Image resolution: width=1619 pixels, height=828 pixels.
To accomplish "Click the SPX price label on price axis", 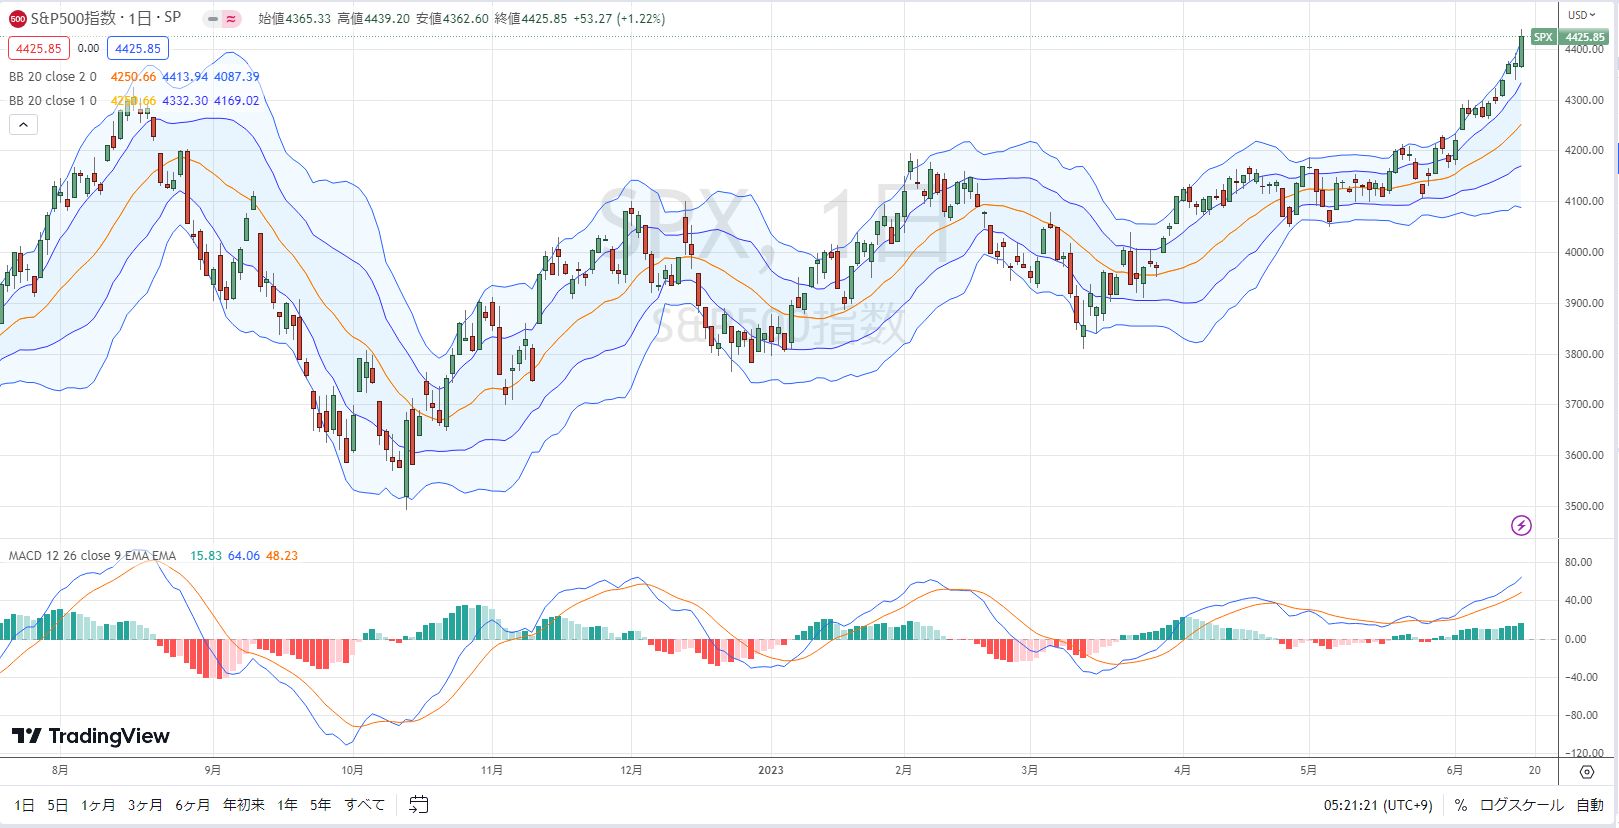I will pyautogui.click(x=1543, y=37).
